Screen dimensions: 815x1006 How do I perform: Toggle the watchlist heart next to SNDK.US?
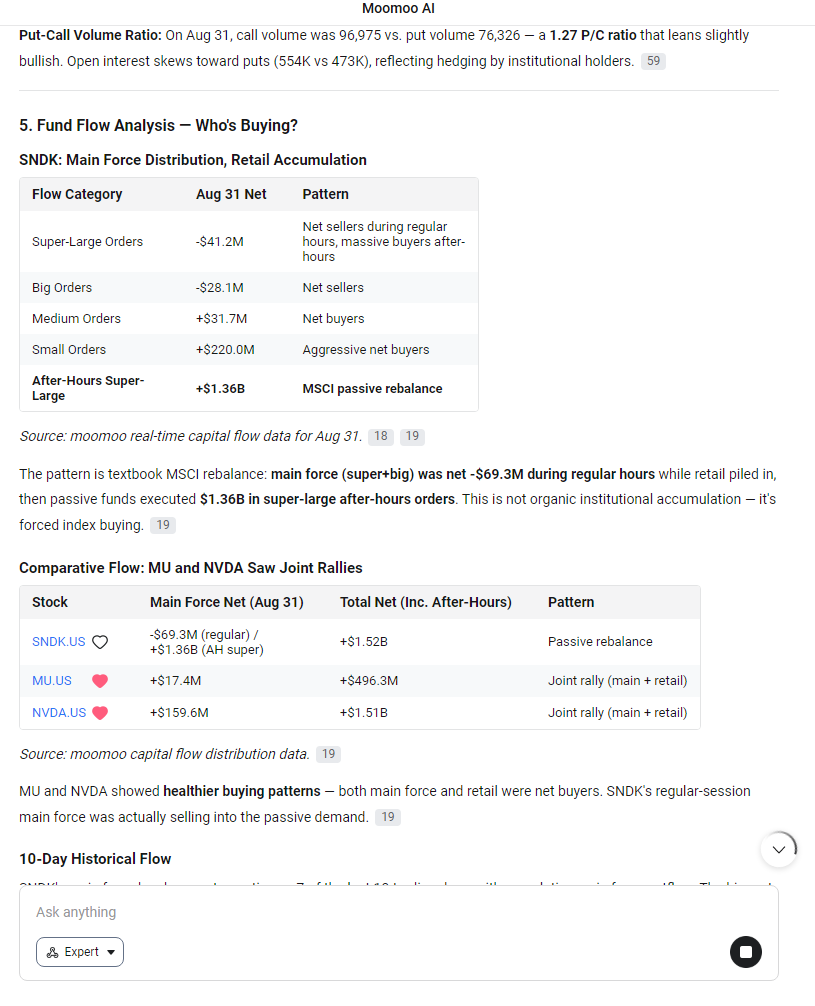click(100, 642)
